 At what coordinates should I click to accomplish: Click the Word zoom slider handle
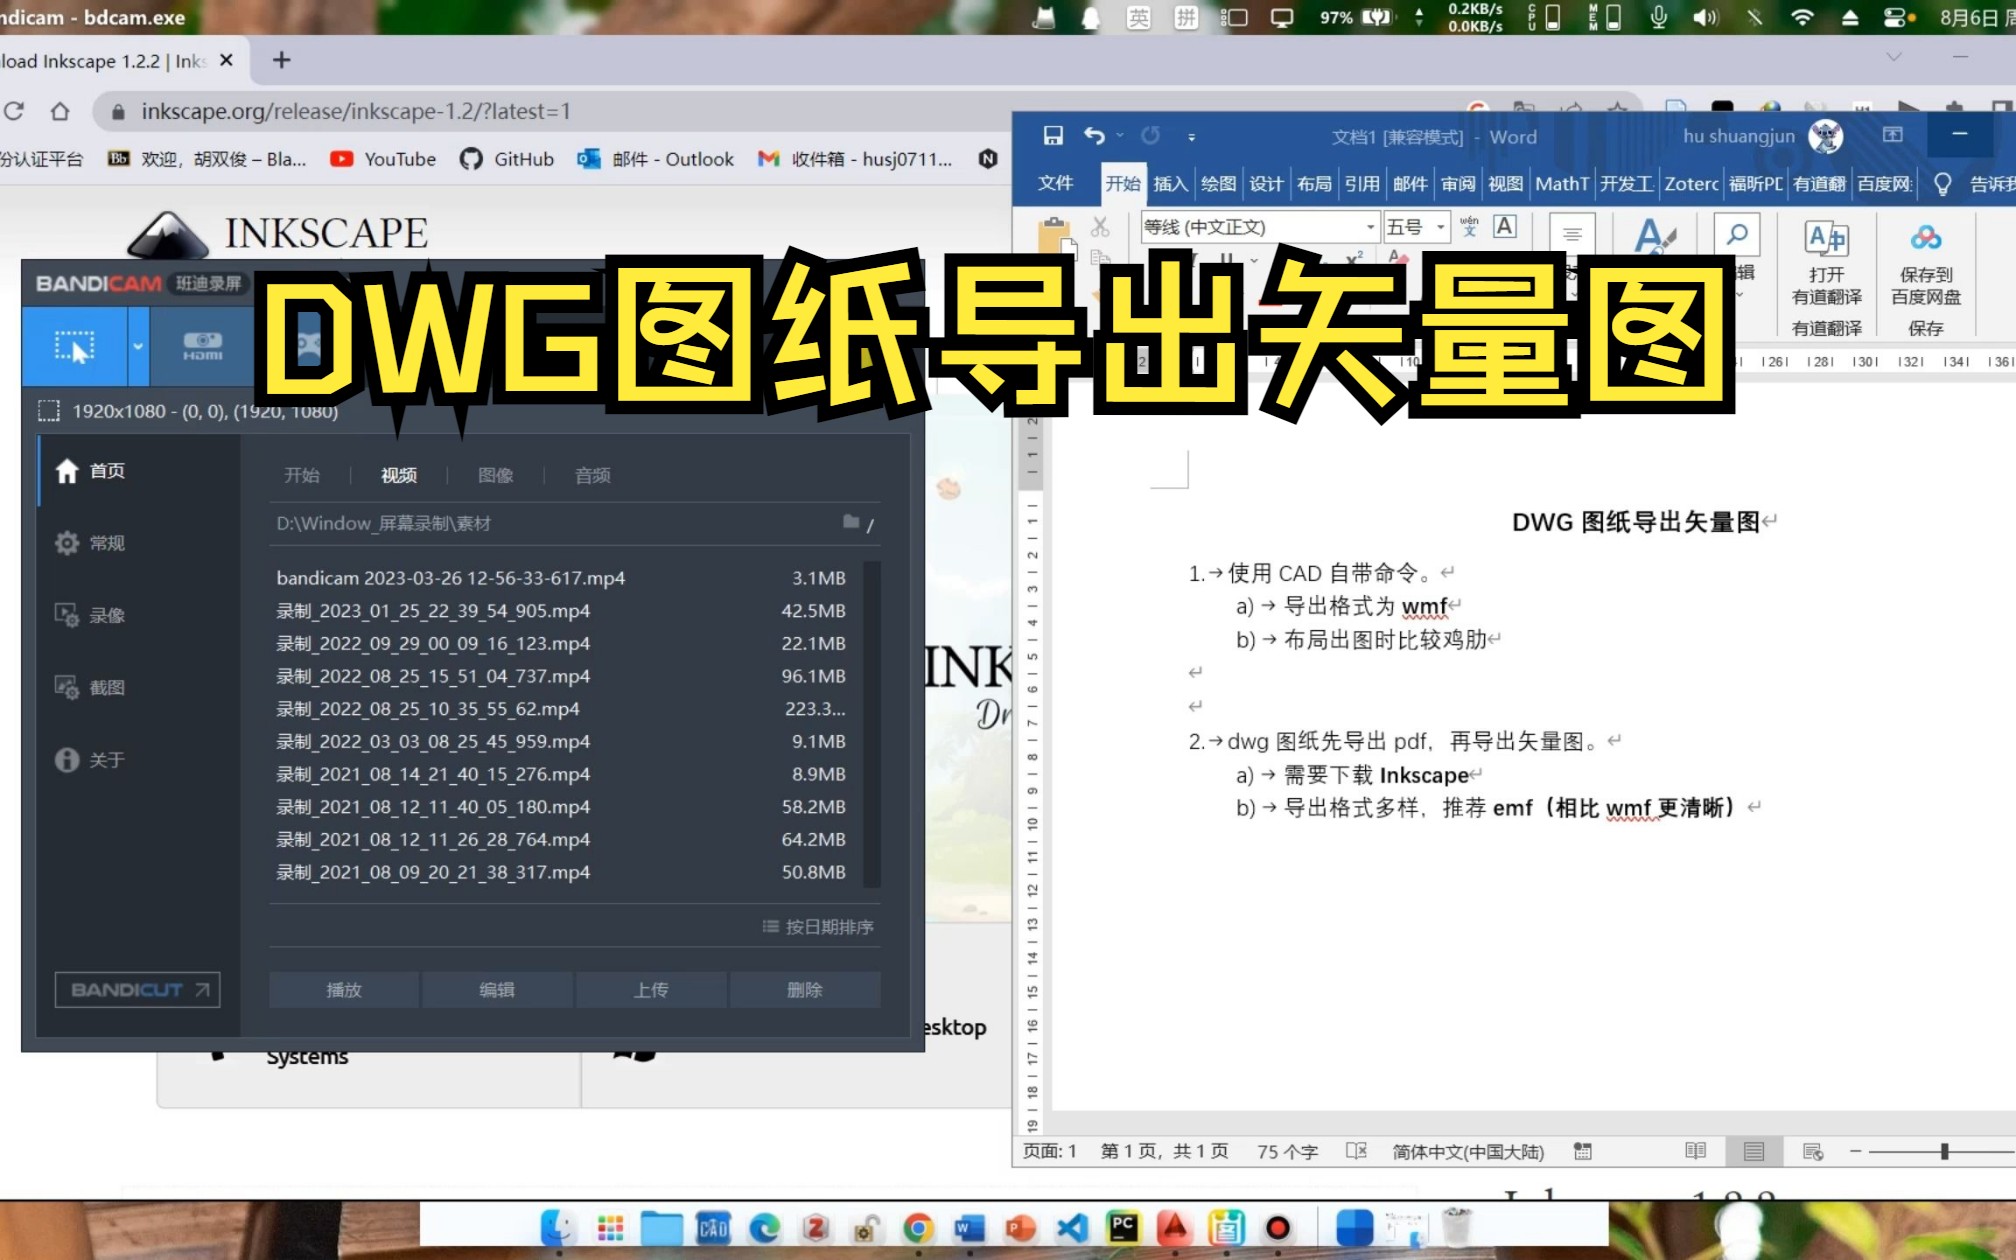coord(1944,1151)
